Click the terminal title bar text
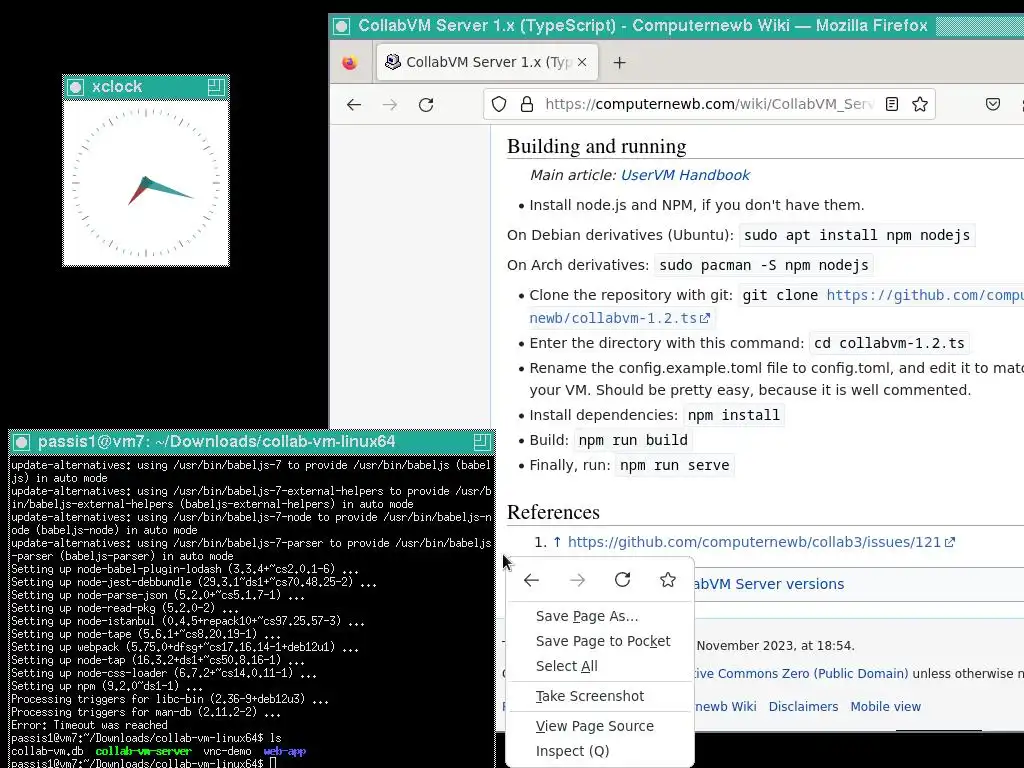The height and width of the screenshot is (768, 1024). [x=216, y=441]
